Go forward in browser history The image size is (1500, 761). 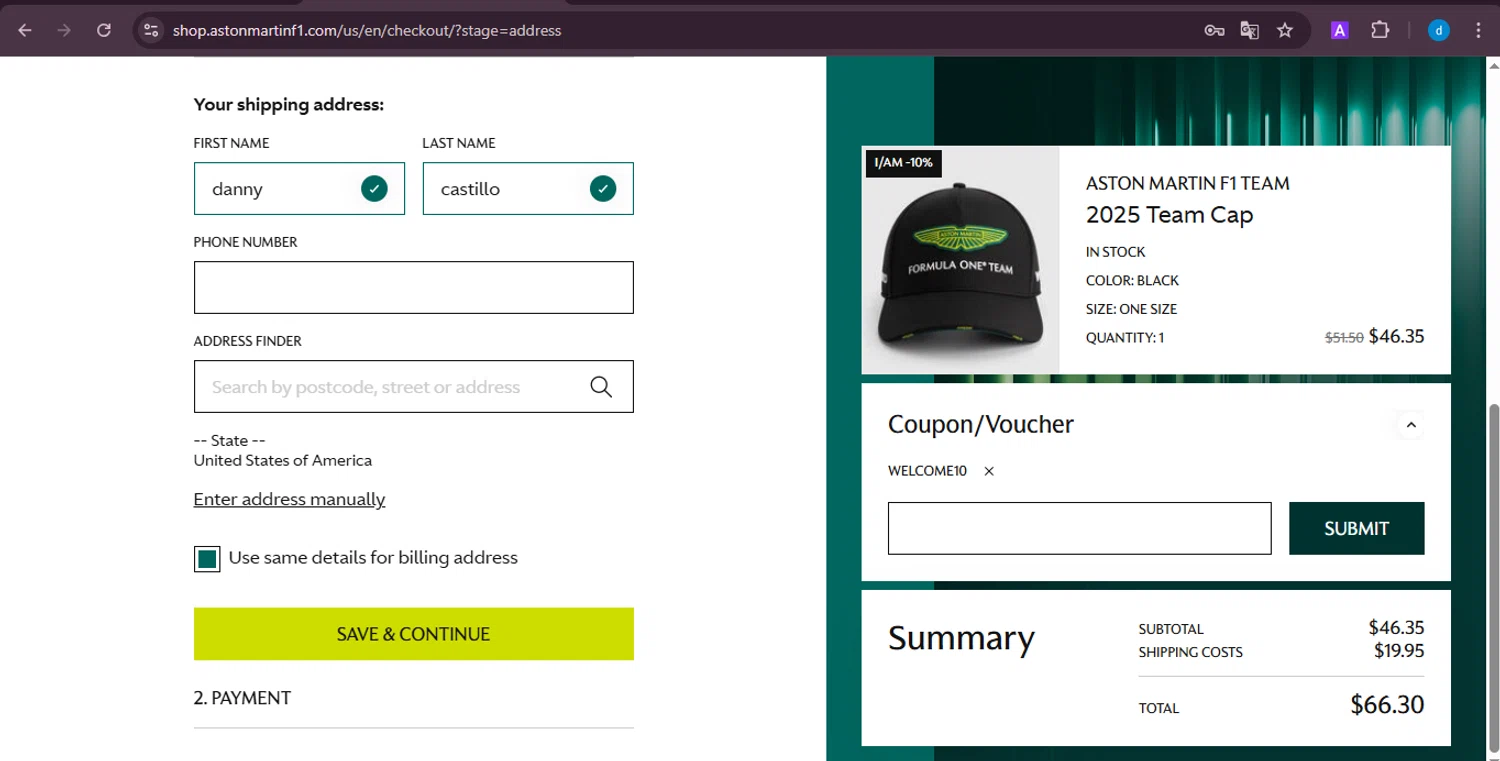(64, 30)
